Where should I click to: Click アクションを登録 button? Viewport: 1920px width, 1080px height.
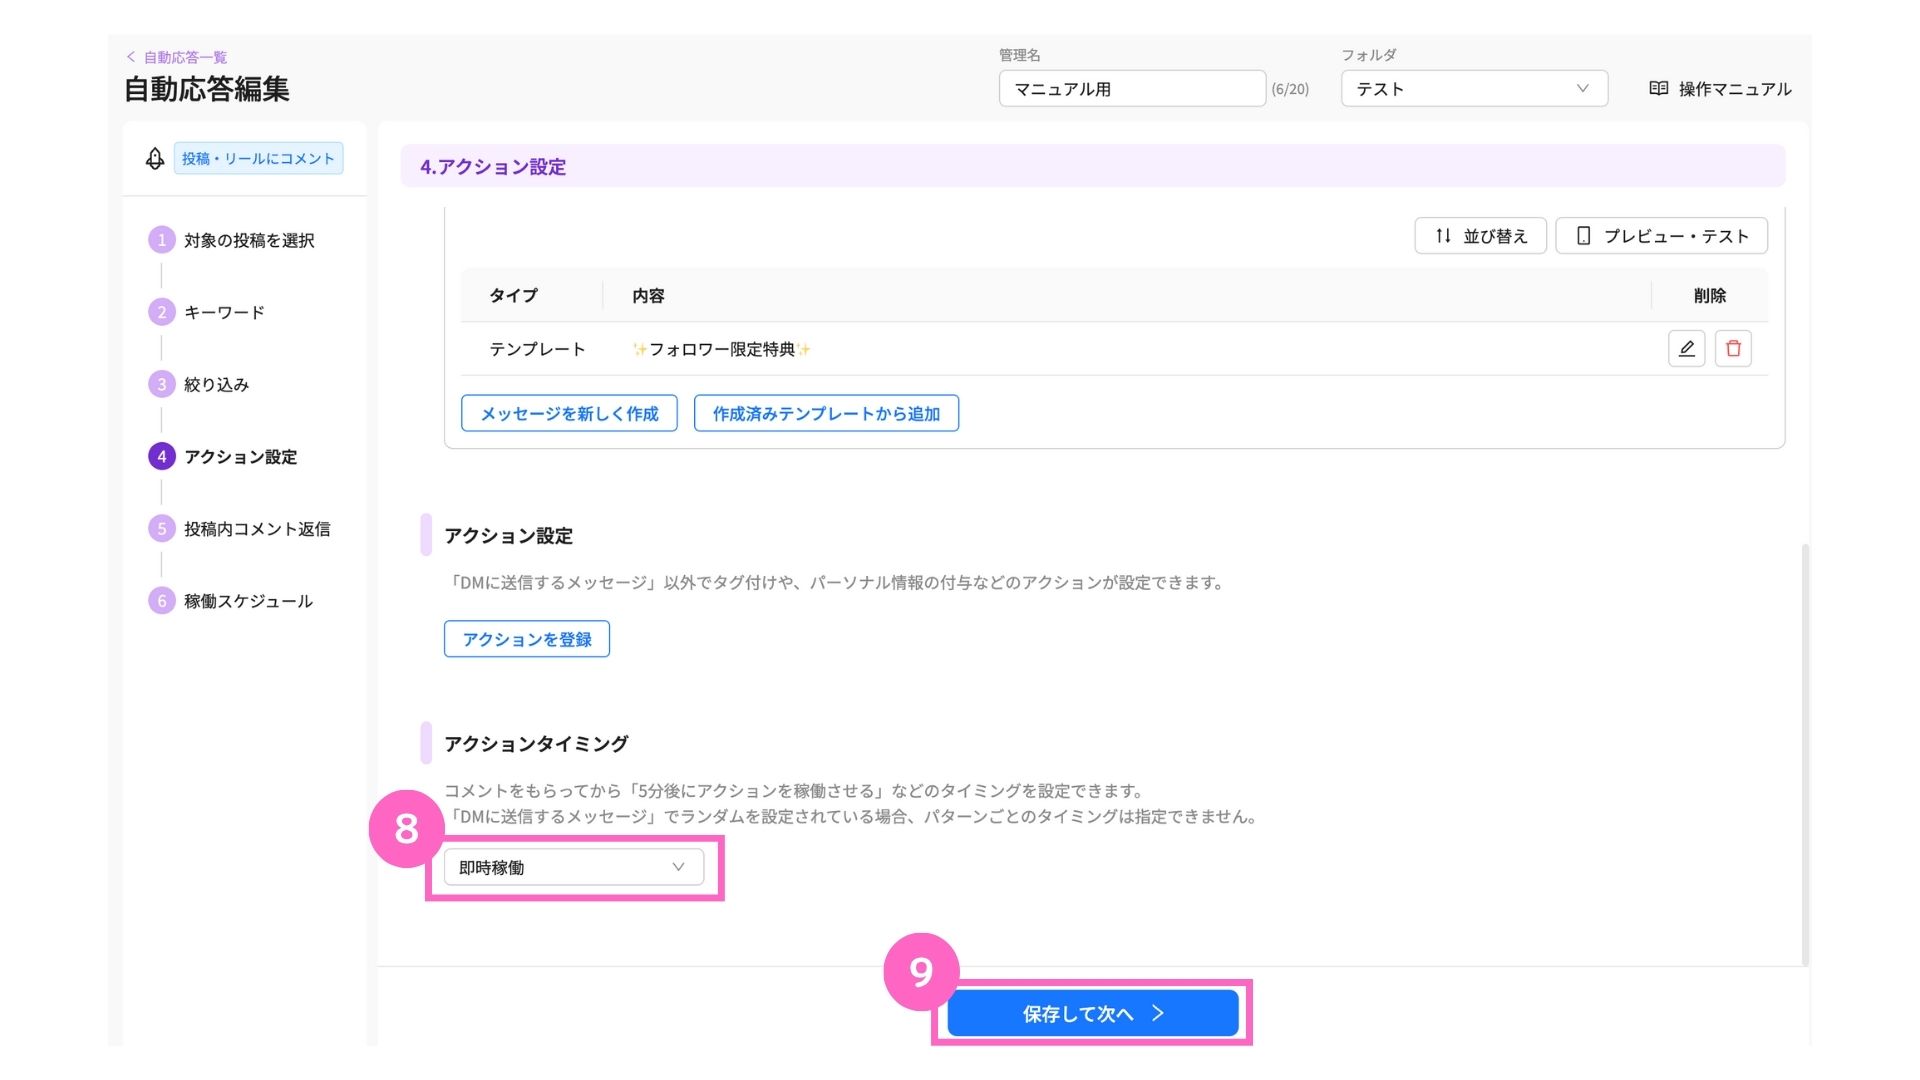click(527, 639)
